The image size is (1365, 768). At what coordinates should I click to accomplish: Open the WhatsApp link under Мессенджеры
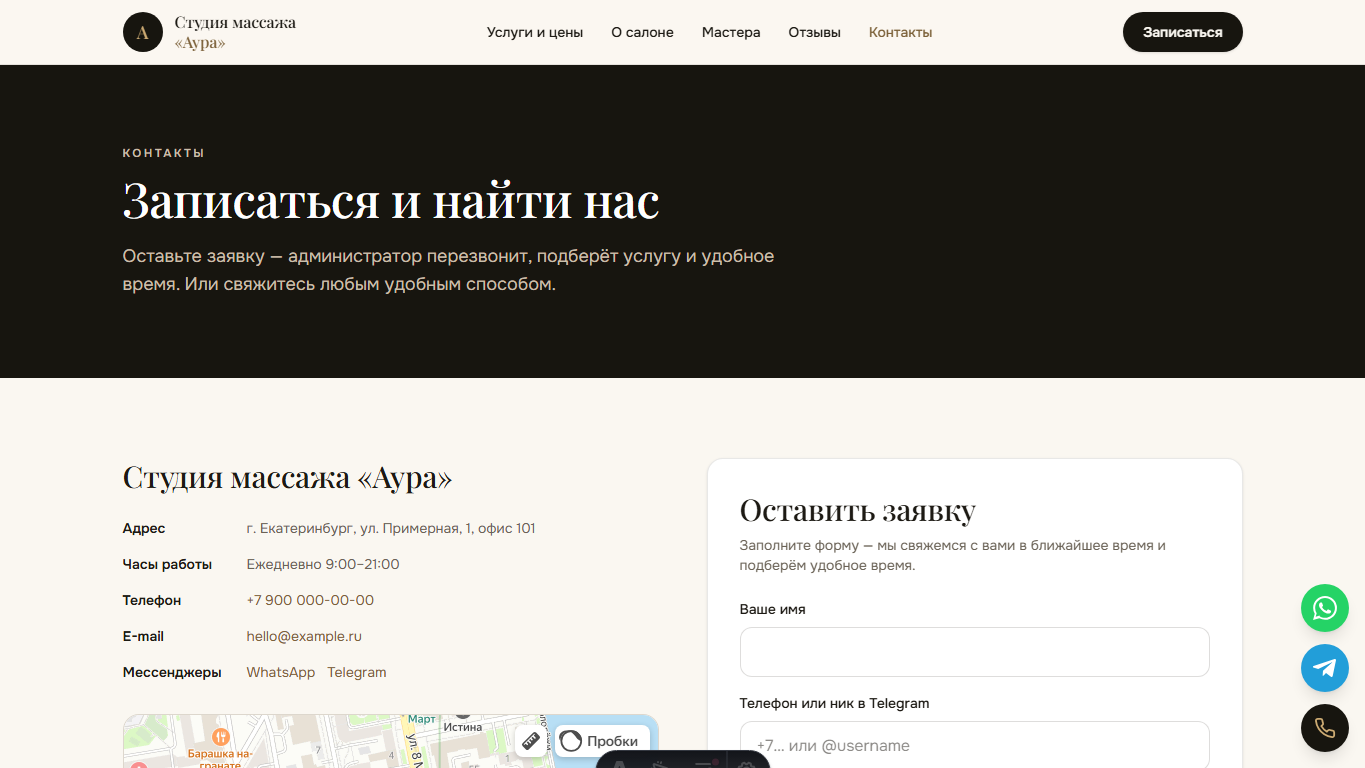[281, 672]
